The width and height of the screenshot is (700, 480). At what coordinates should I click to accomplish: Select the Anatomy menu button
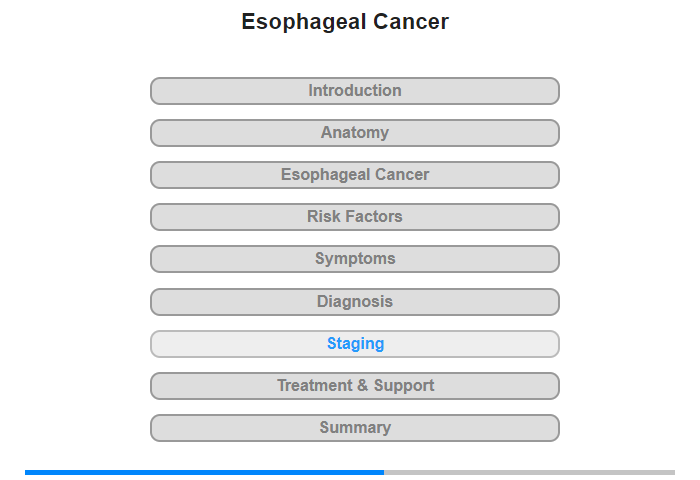(x=354, y=133)
